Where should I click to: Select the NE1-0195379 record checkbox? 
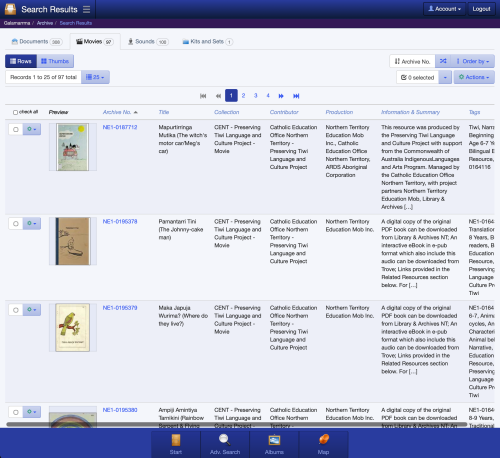tap(16, 310)
